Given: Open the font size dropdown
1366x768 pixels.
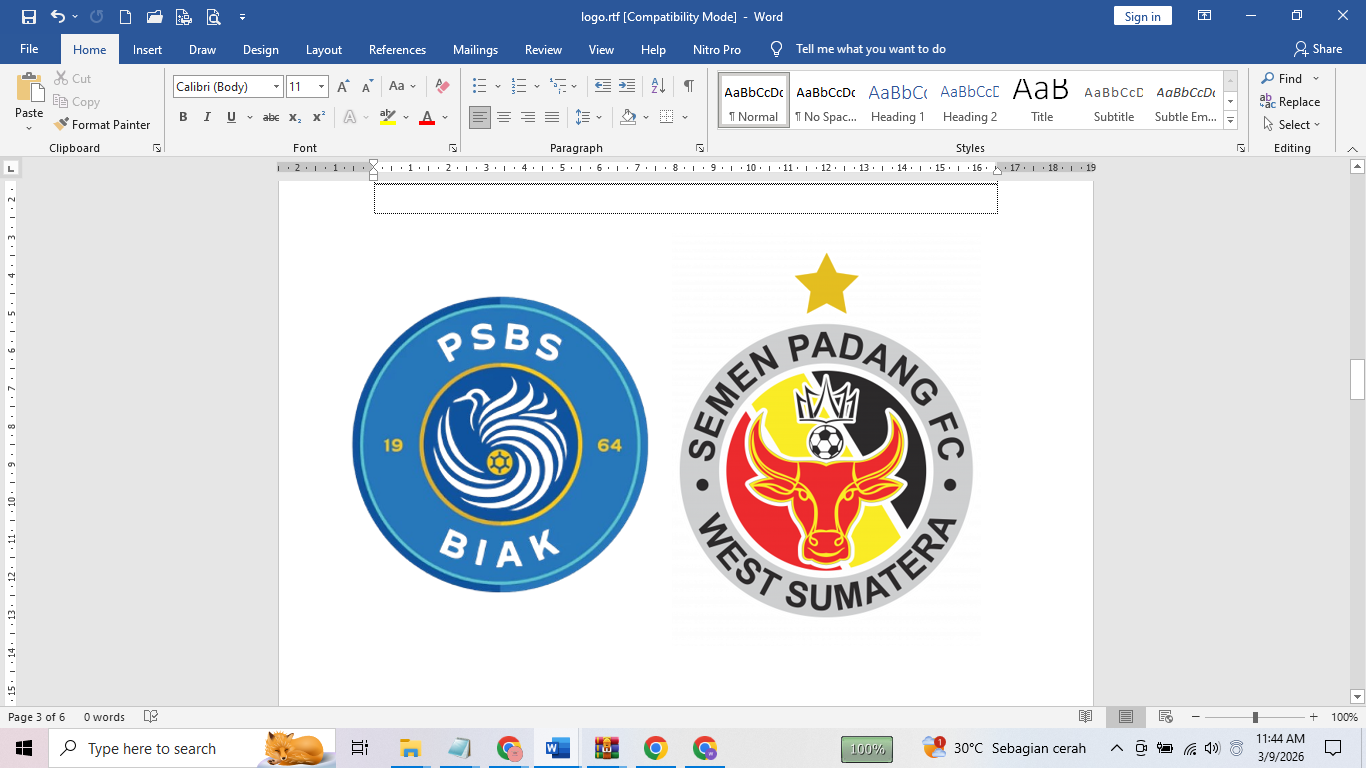Looking at the screenshot, I should [x=321, y=87].
